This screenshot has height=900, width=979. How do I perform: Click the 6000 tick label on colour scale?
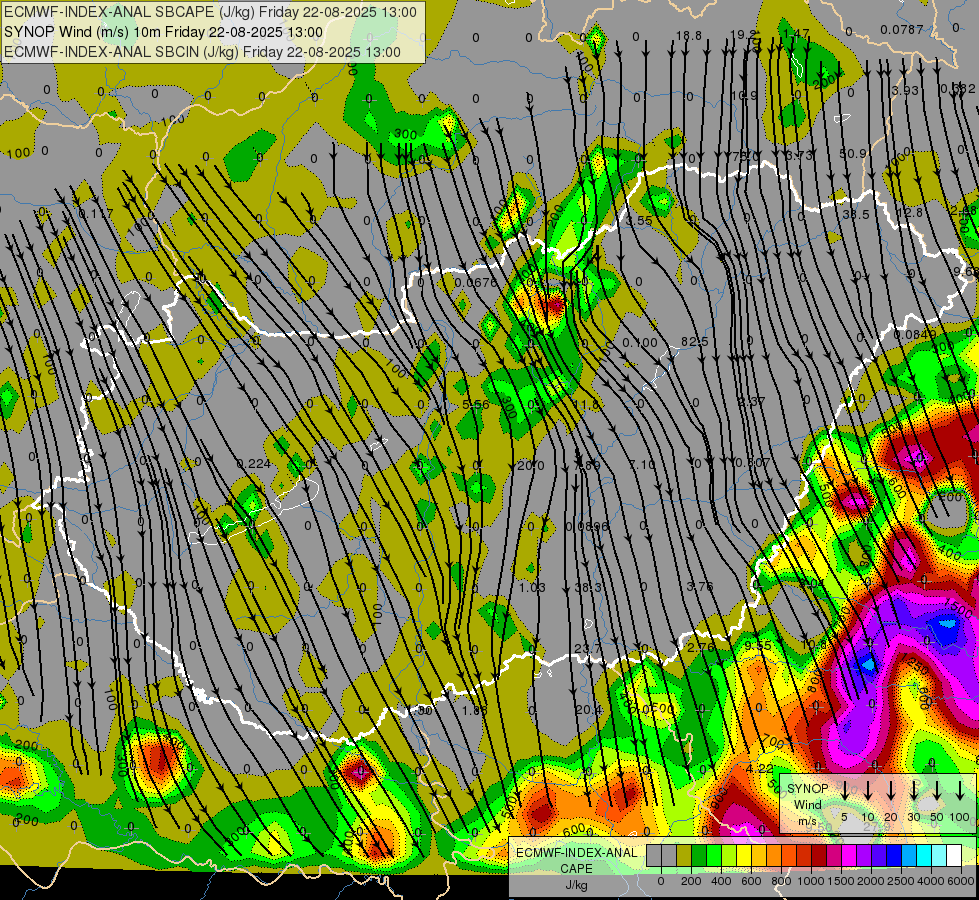(962, 881)
